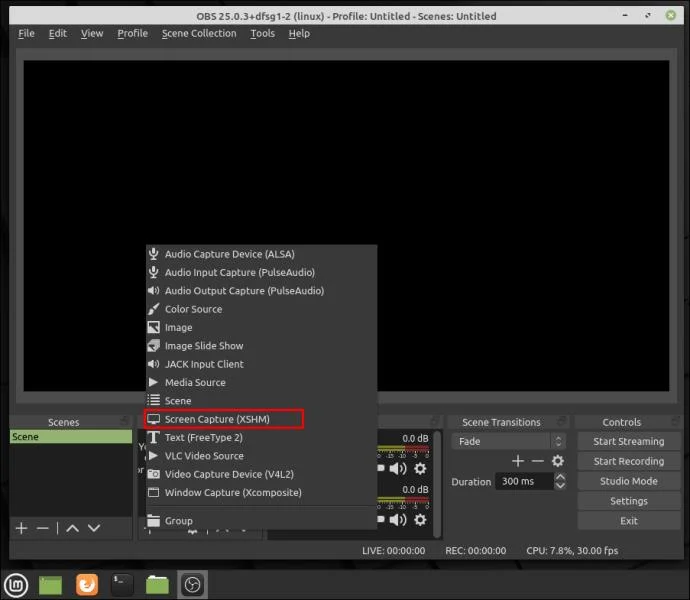Open the Scene Collection menu

[199, 33]
